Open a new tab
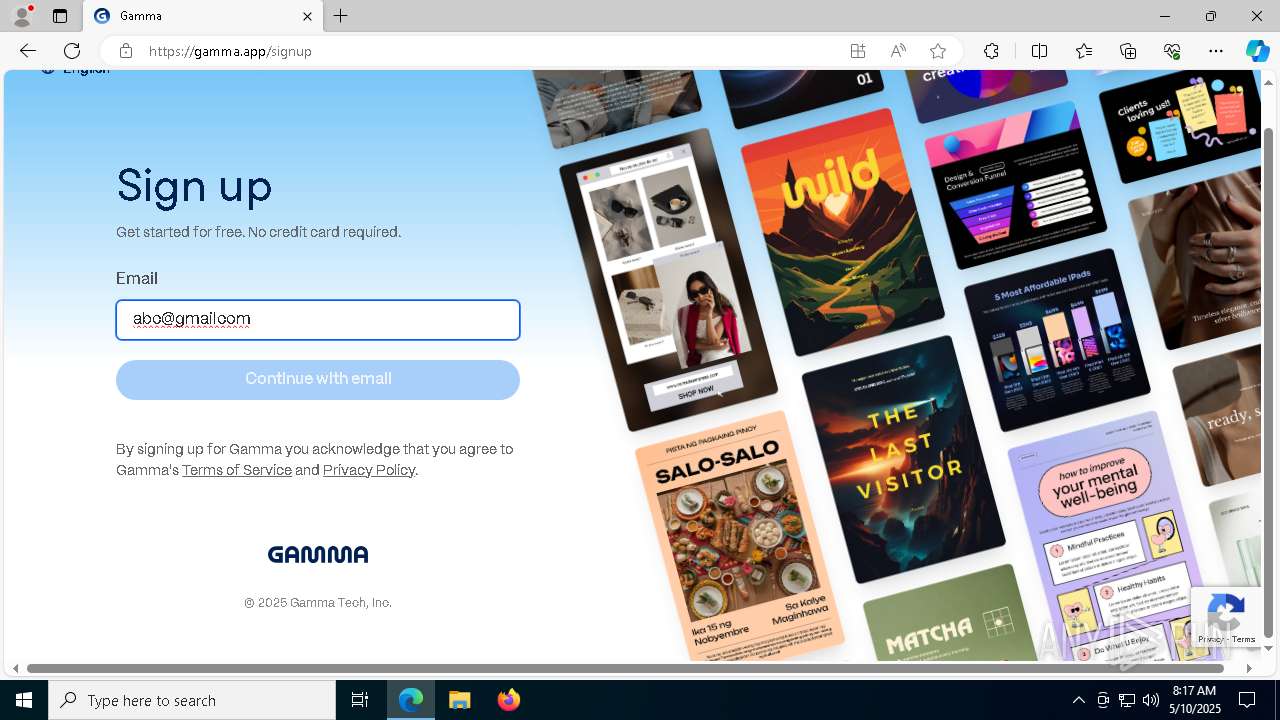This screenshot has width=1280, height=720. pyautogui.click(x=341, y=16)
